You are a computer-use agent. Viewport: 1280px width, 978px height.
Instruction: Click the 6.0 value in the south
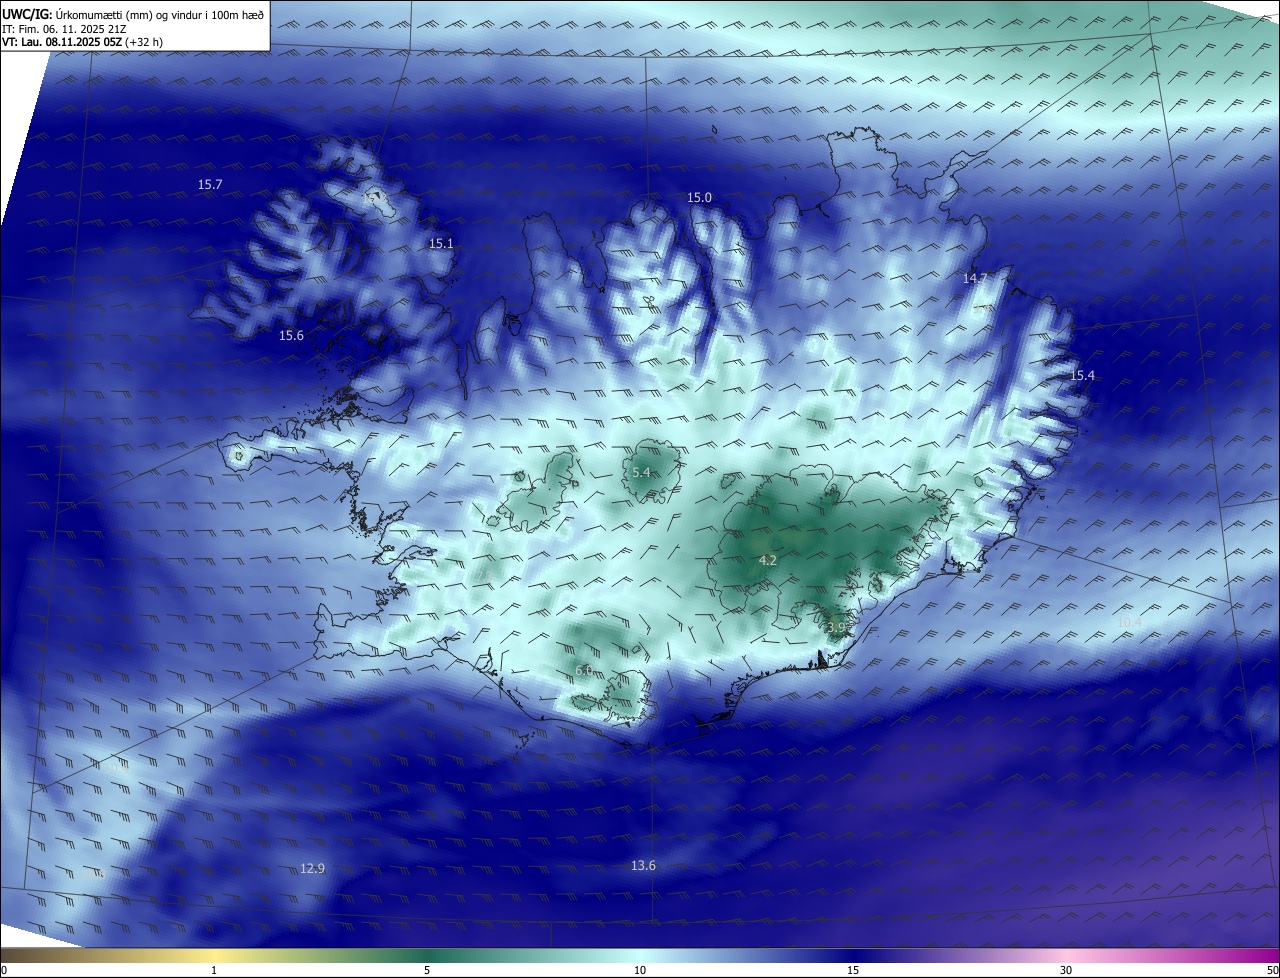pos(584,670)
